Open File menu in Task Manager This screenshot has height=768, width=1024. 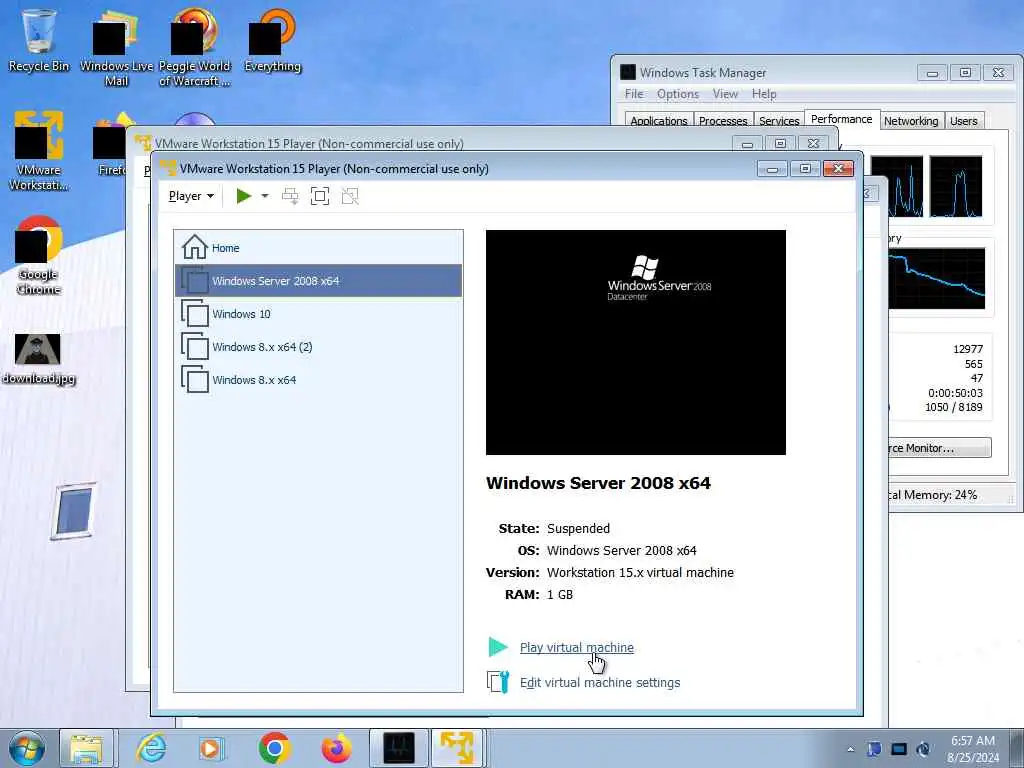tap(633, 94)
